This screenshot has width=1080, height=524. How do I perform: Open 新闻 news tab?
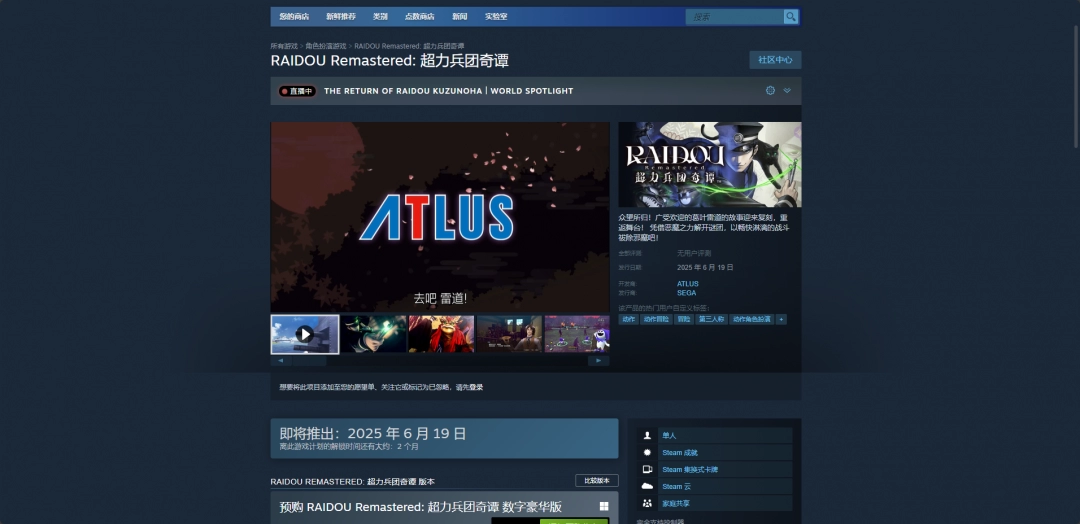coord(459,17)
